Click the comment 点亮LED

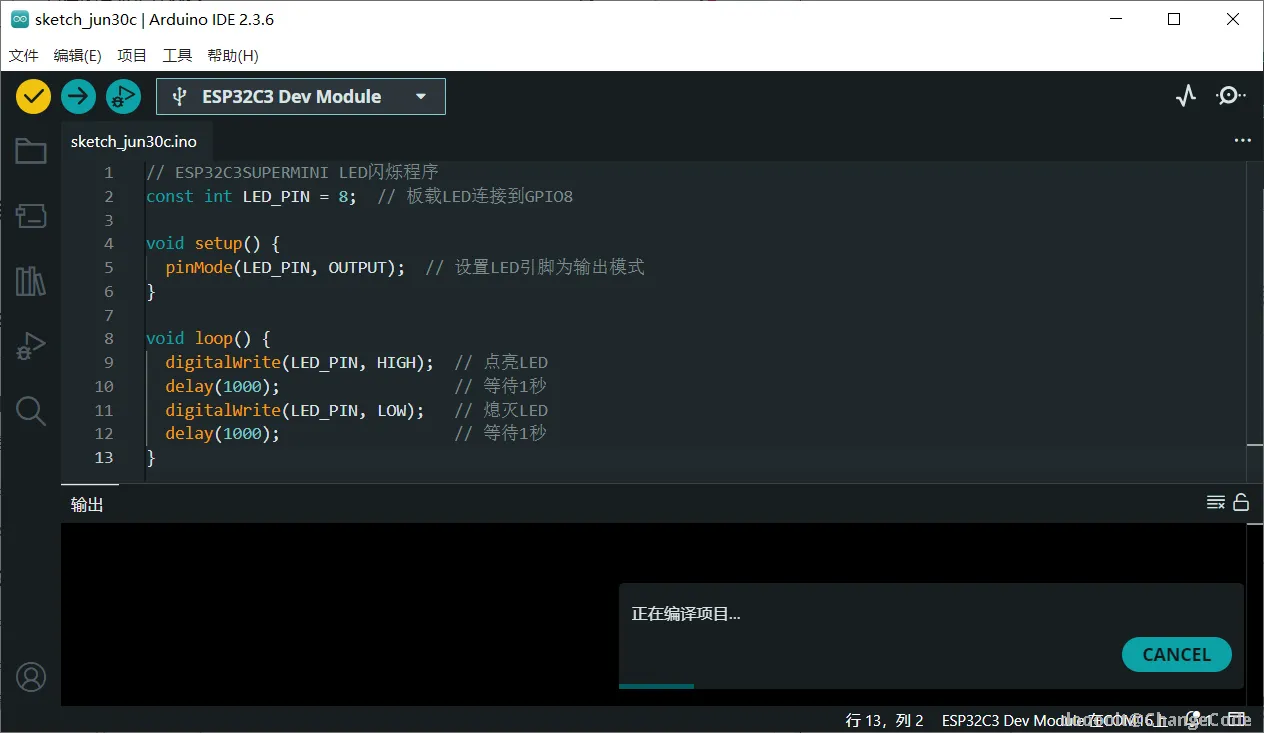pyautogui.click(x=501, y=362)
